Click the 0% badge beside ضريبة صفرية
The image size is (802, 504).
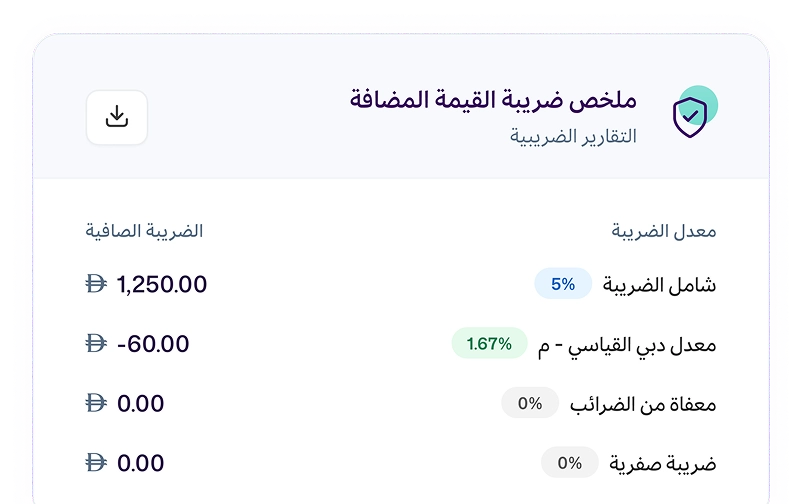569,463
